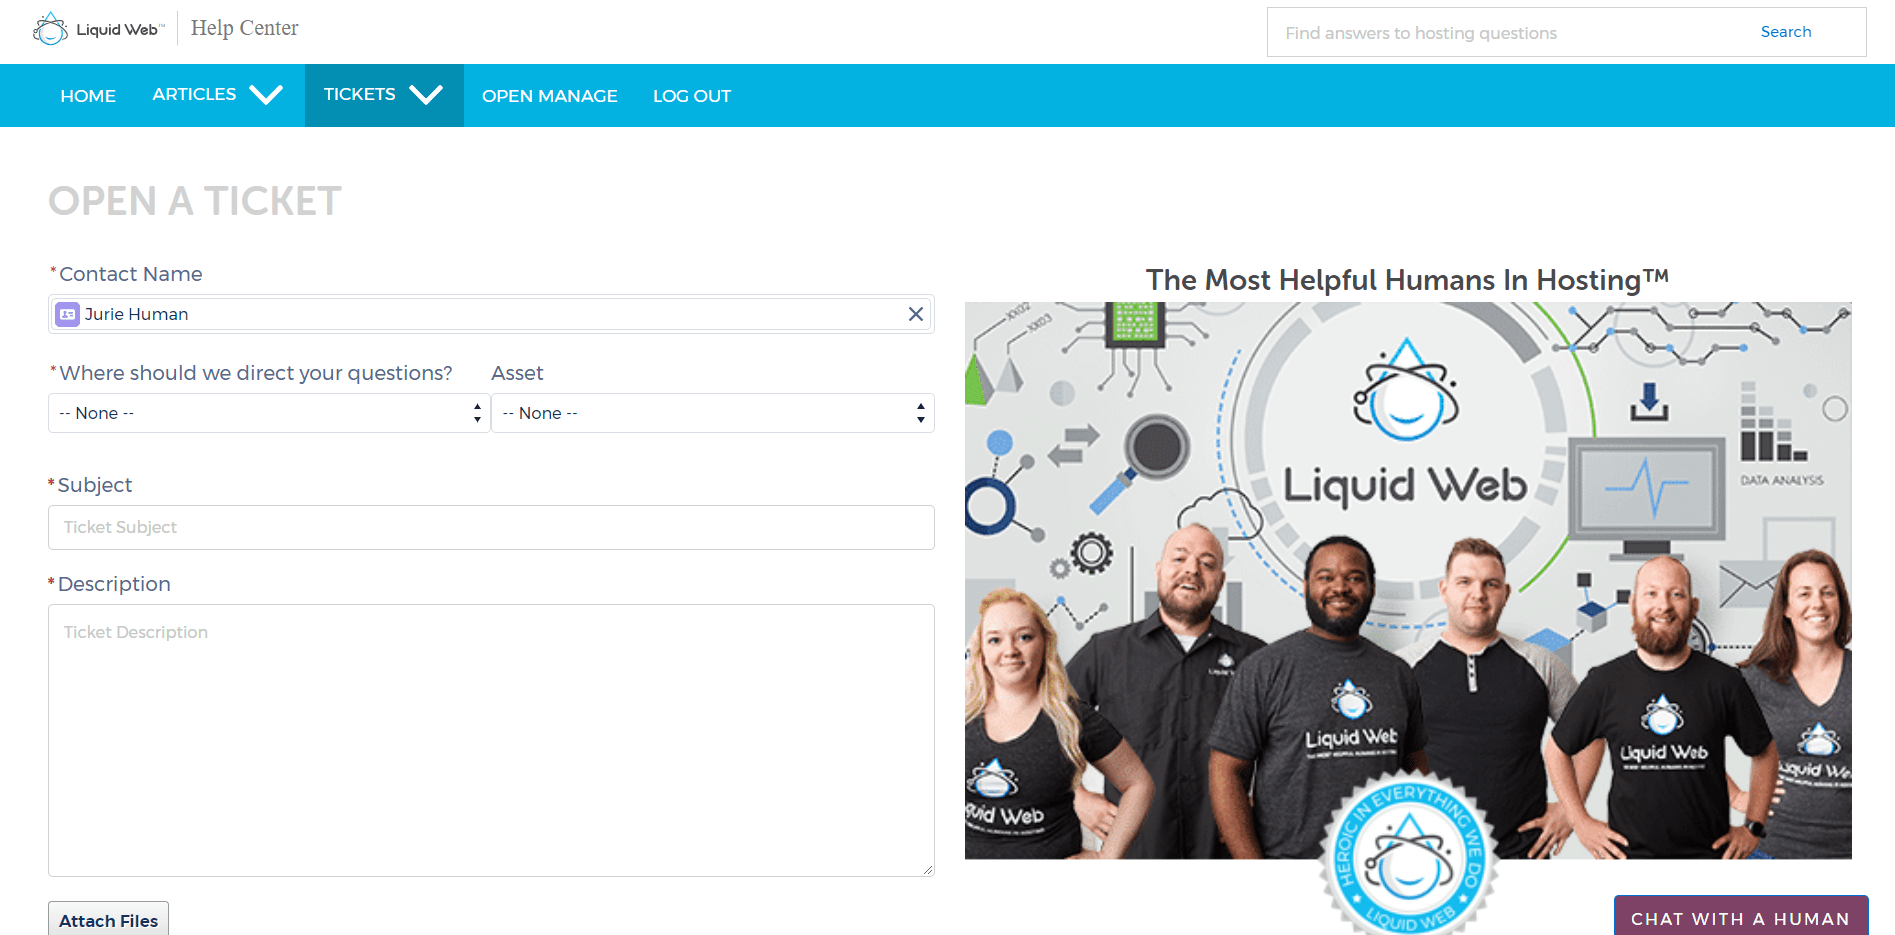1895x935 pixels.
Task: Expand the TICKETS dropdown chevron
Action: (x=426, y=95)
